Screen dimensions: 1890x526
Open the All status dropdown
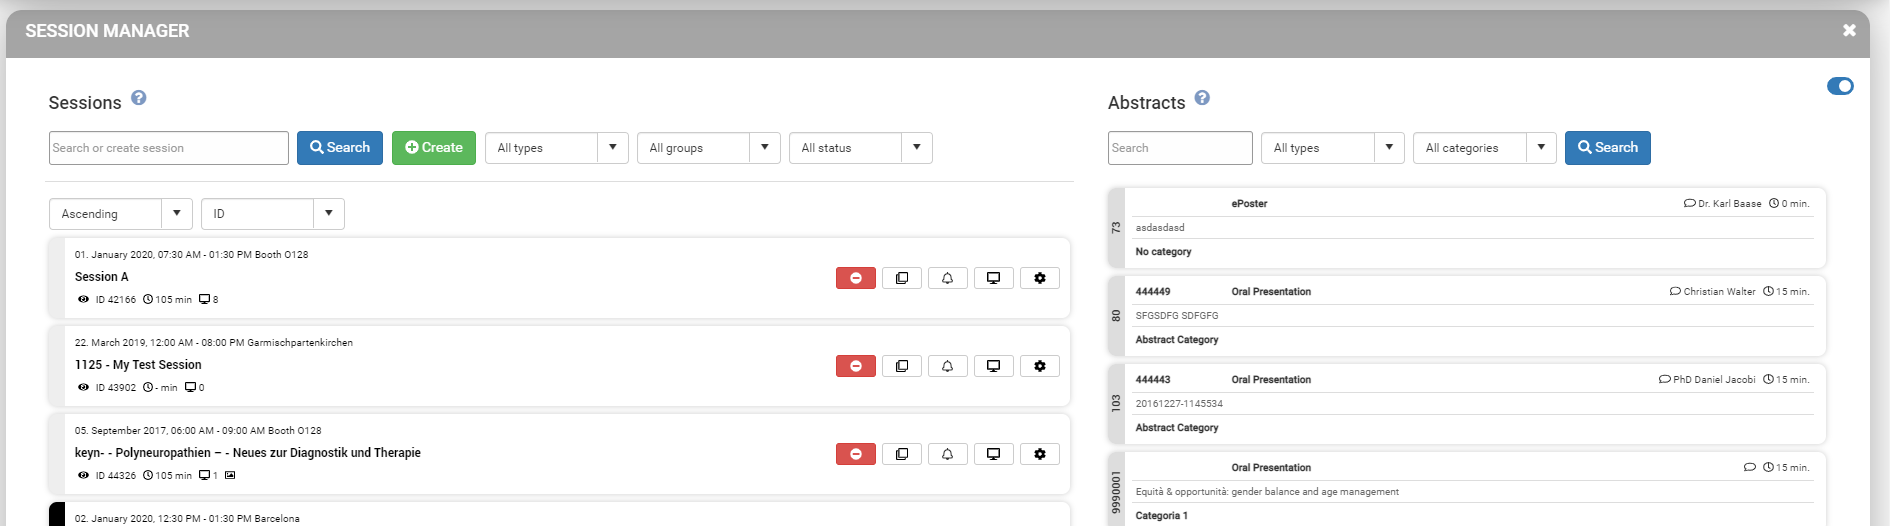861,148
